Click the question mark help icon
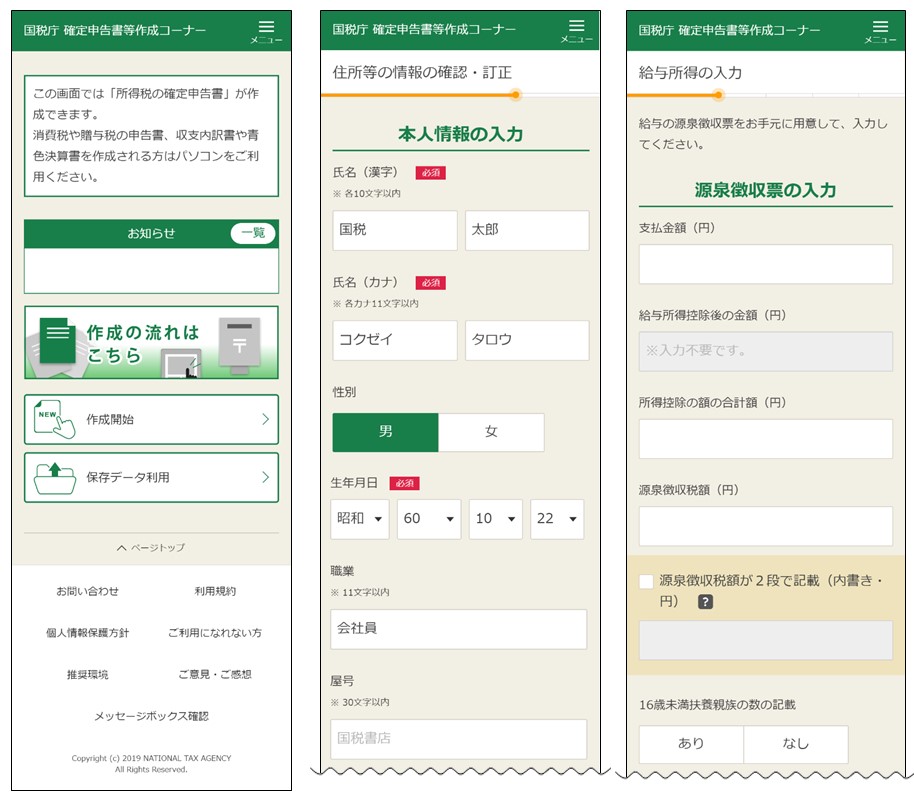Viewport: 914px width, 804px height. pos(705,602)
